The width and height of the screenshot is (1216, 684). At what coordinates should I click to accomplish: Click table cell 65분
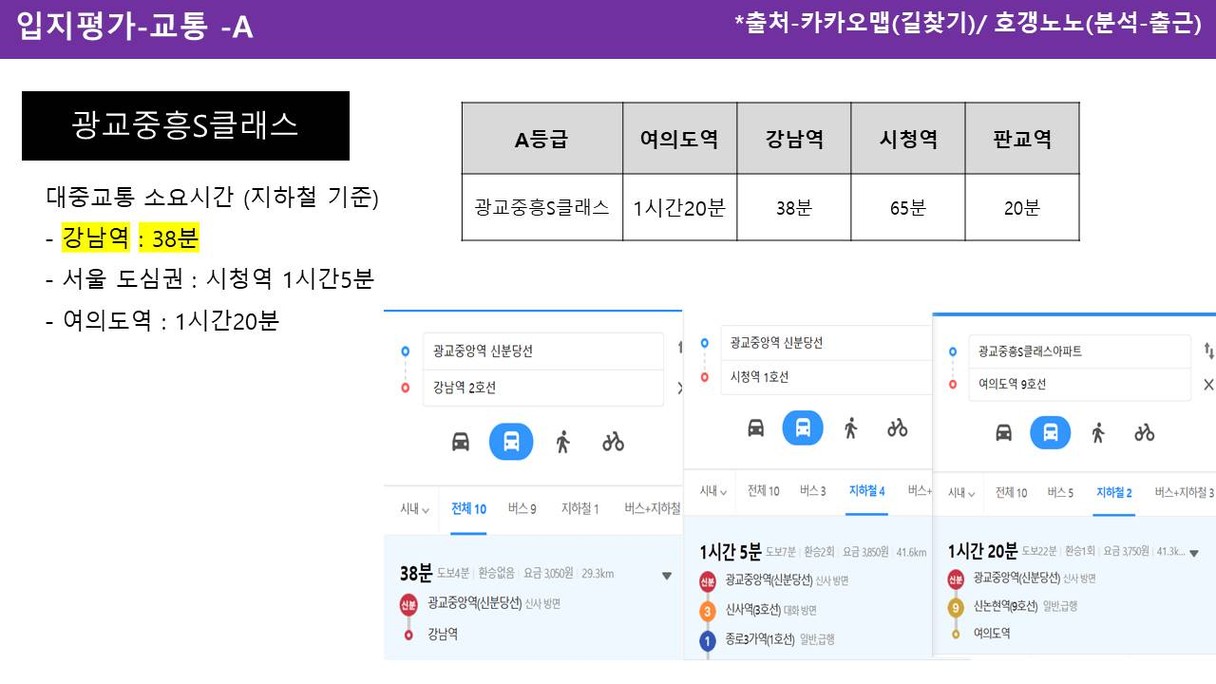pos(908,208)
